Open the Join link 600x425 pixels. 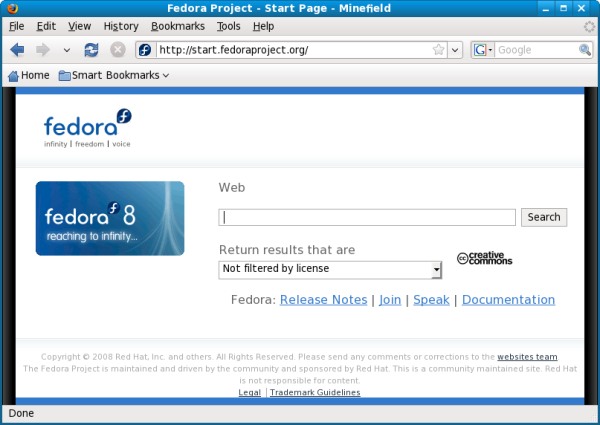coord(390,300)
